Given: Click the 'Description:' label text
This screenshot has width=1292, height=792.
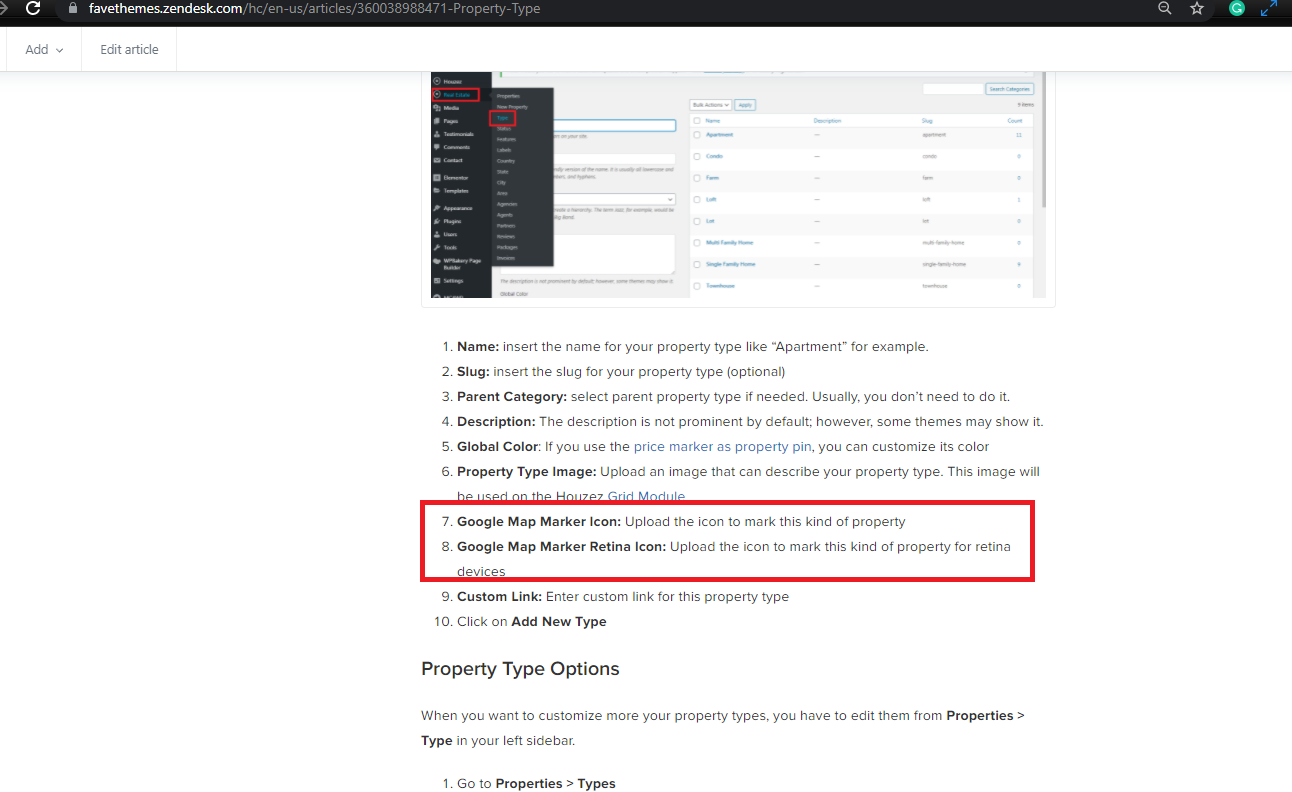Looking at the screenshot, I should [x=496, y=421].
